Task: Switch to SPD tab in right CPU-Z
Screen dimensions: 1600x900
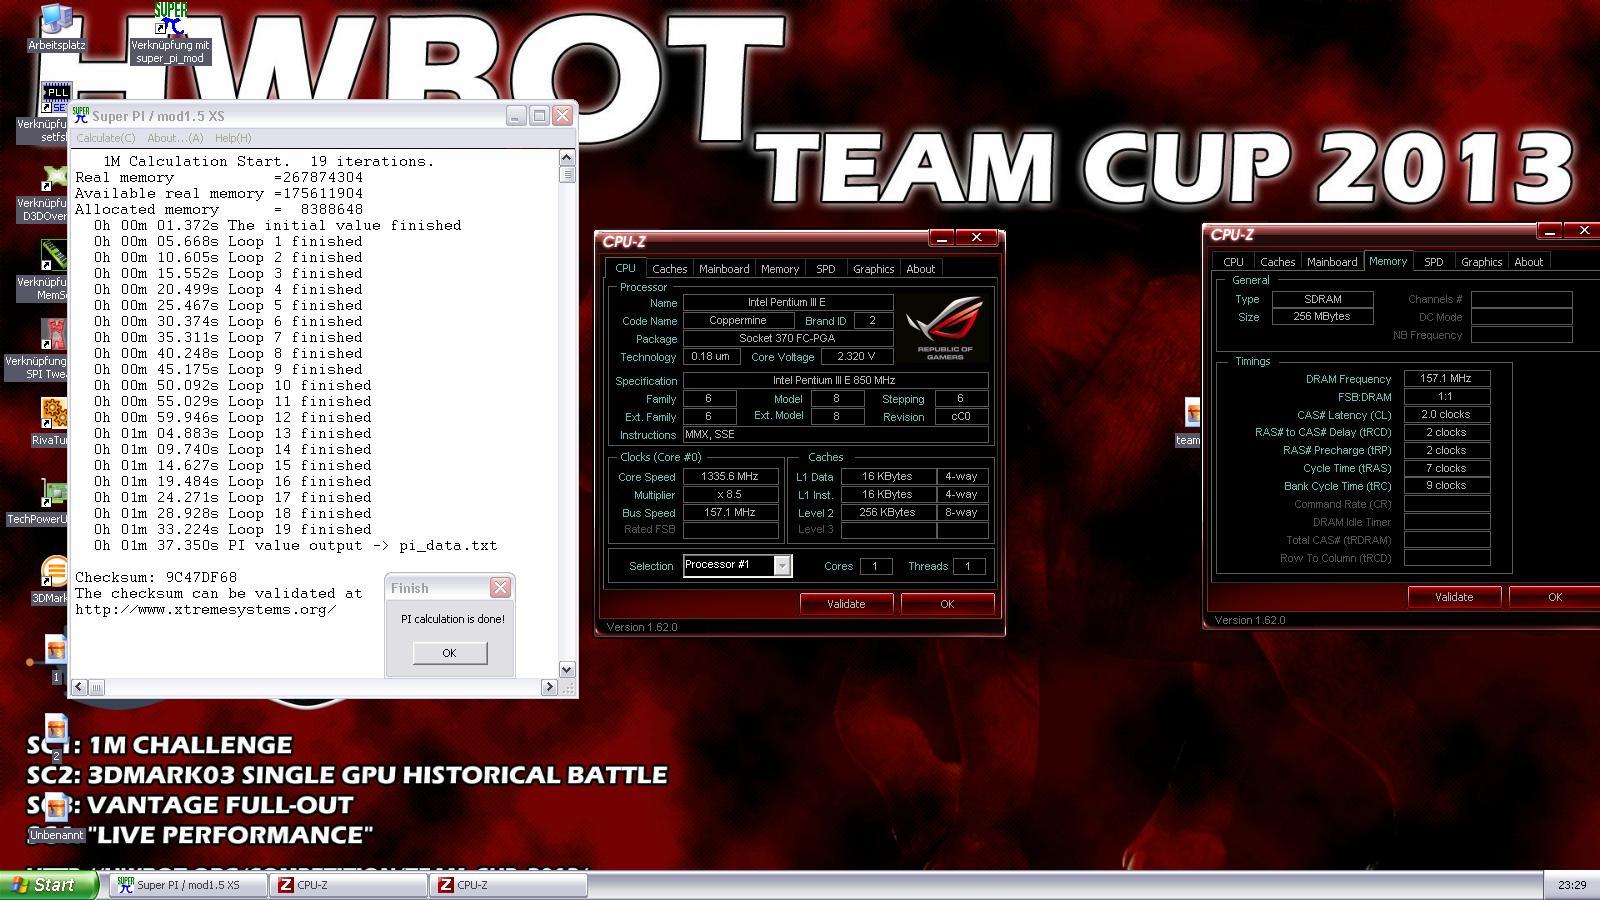Action: tap(1434, 262)
